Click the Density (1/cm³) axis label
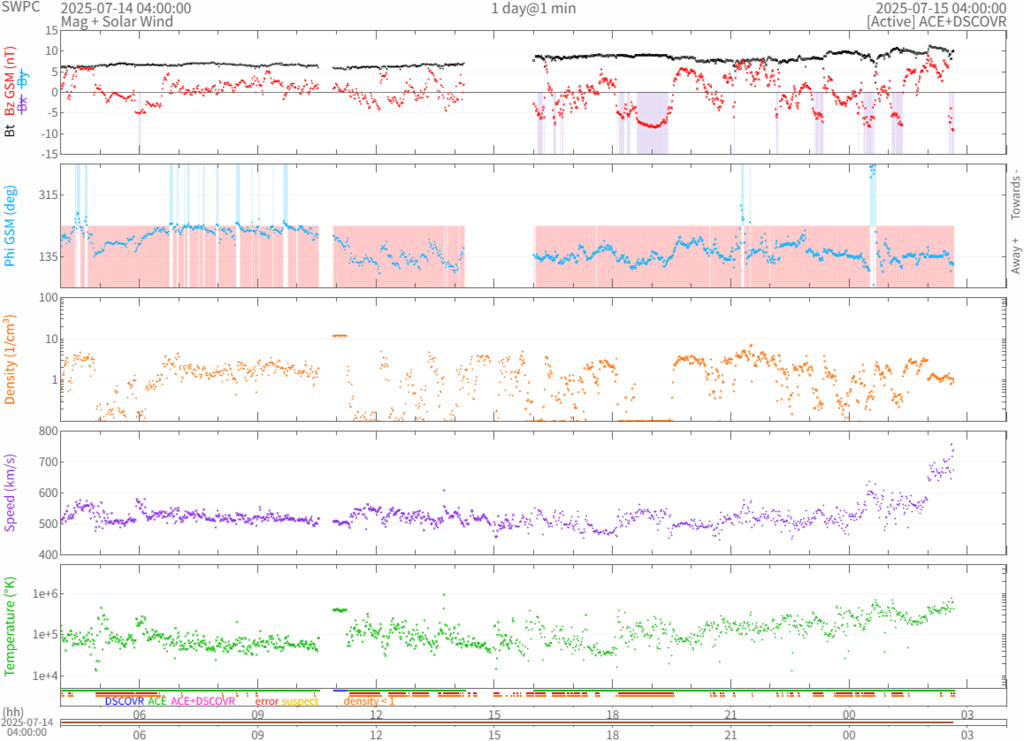Screen dimensions: 1024x741 tap(10, 359)
